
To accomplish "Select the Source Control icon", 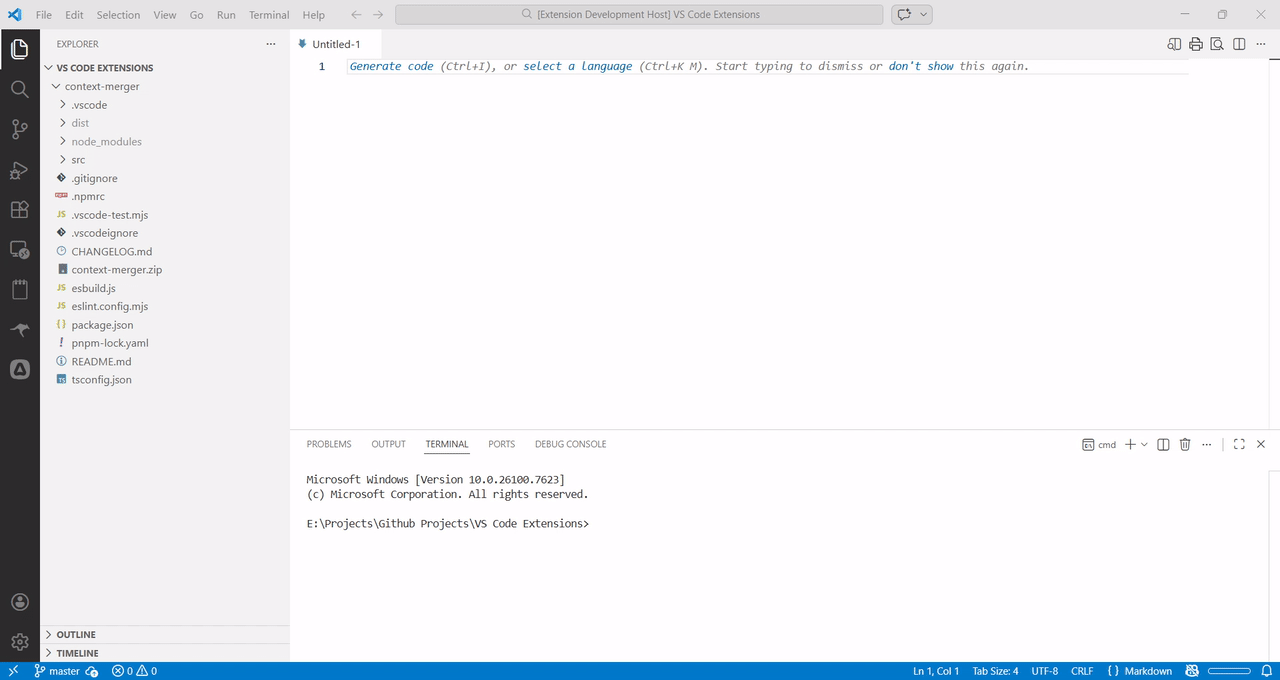I will (x=19, y=129).
